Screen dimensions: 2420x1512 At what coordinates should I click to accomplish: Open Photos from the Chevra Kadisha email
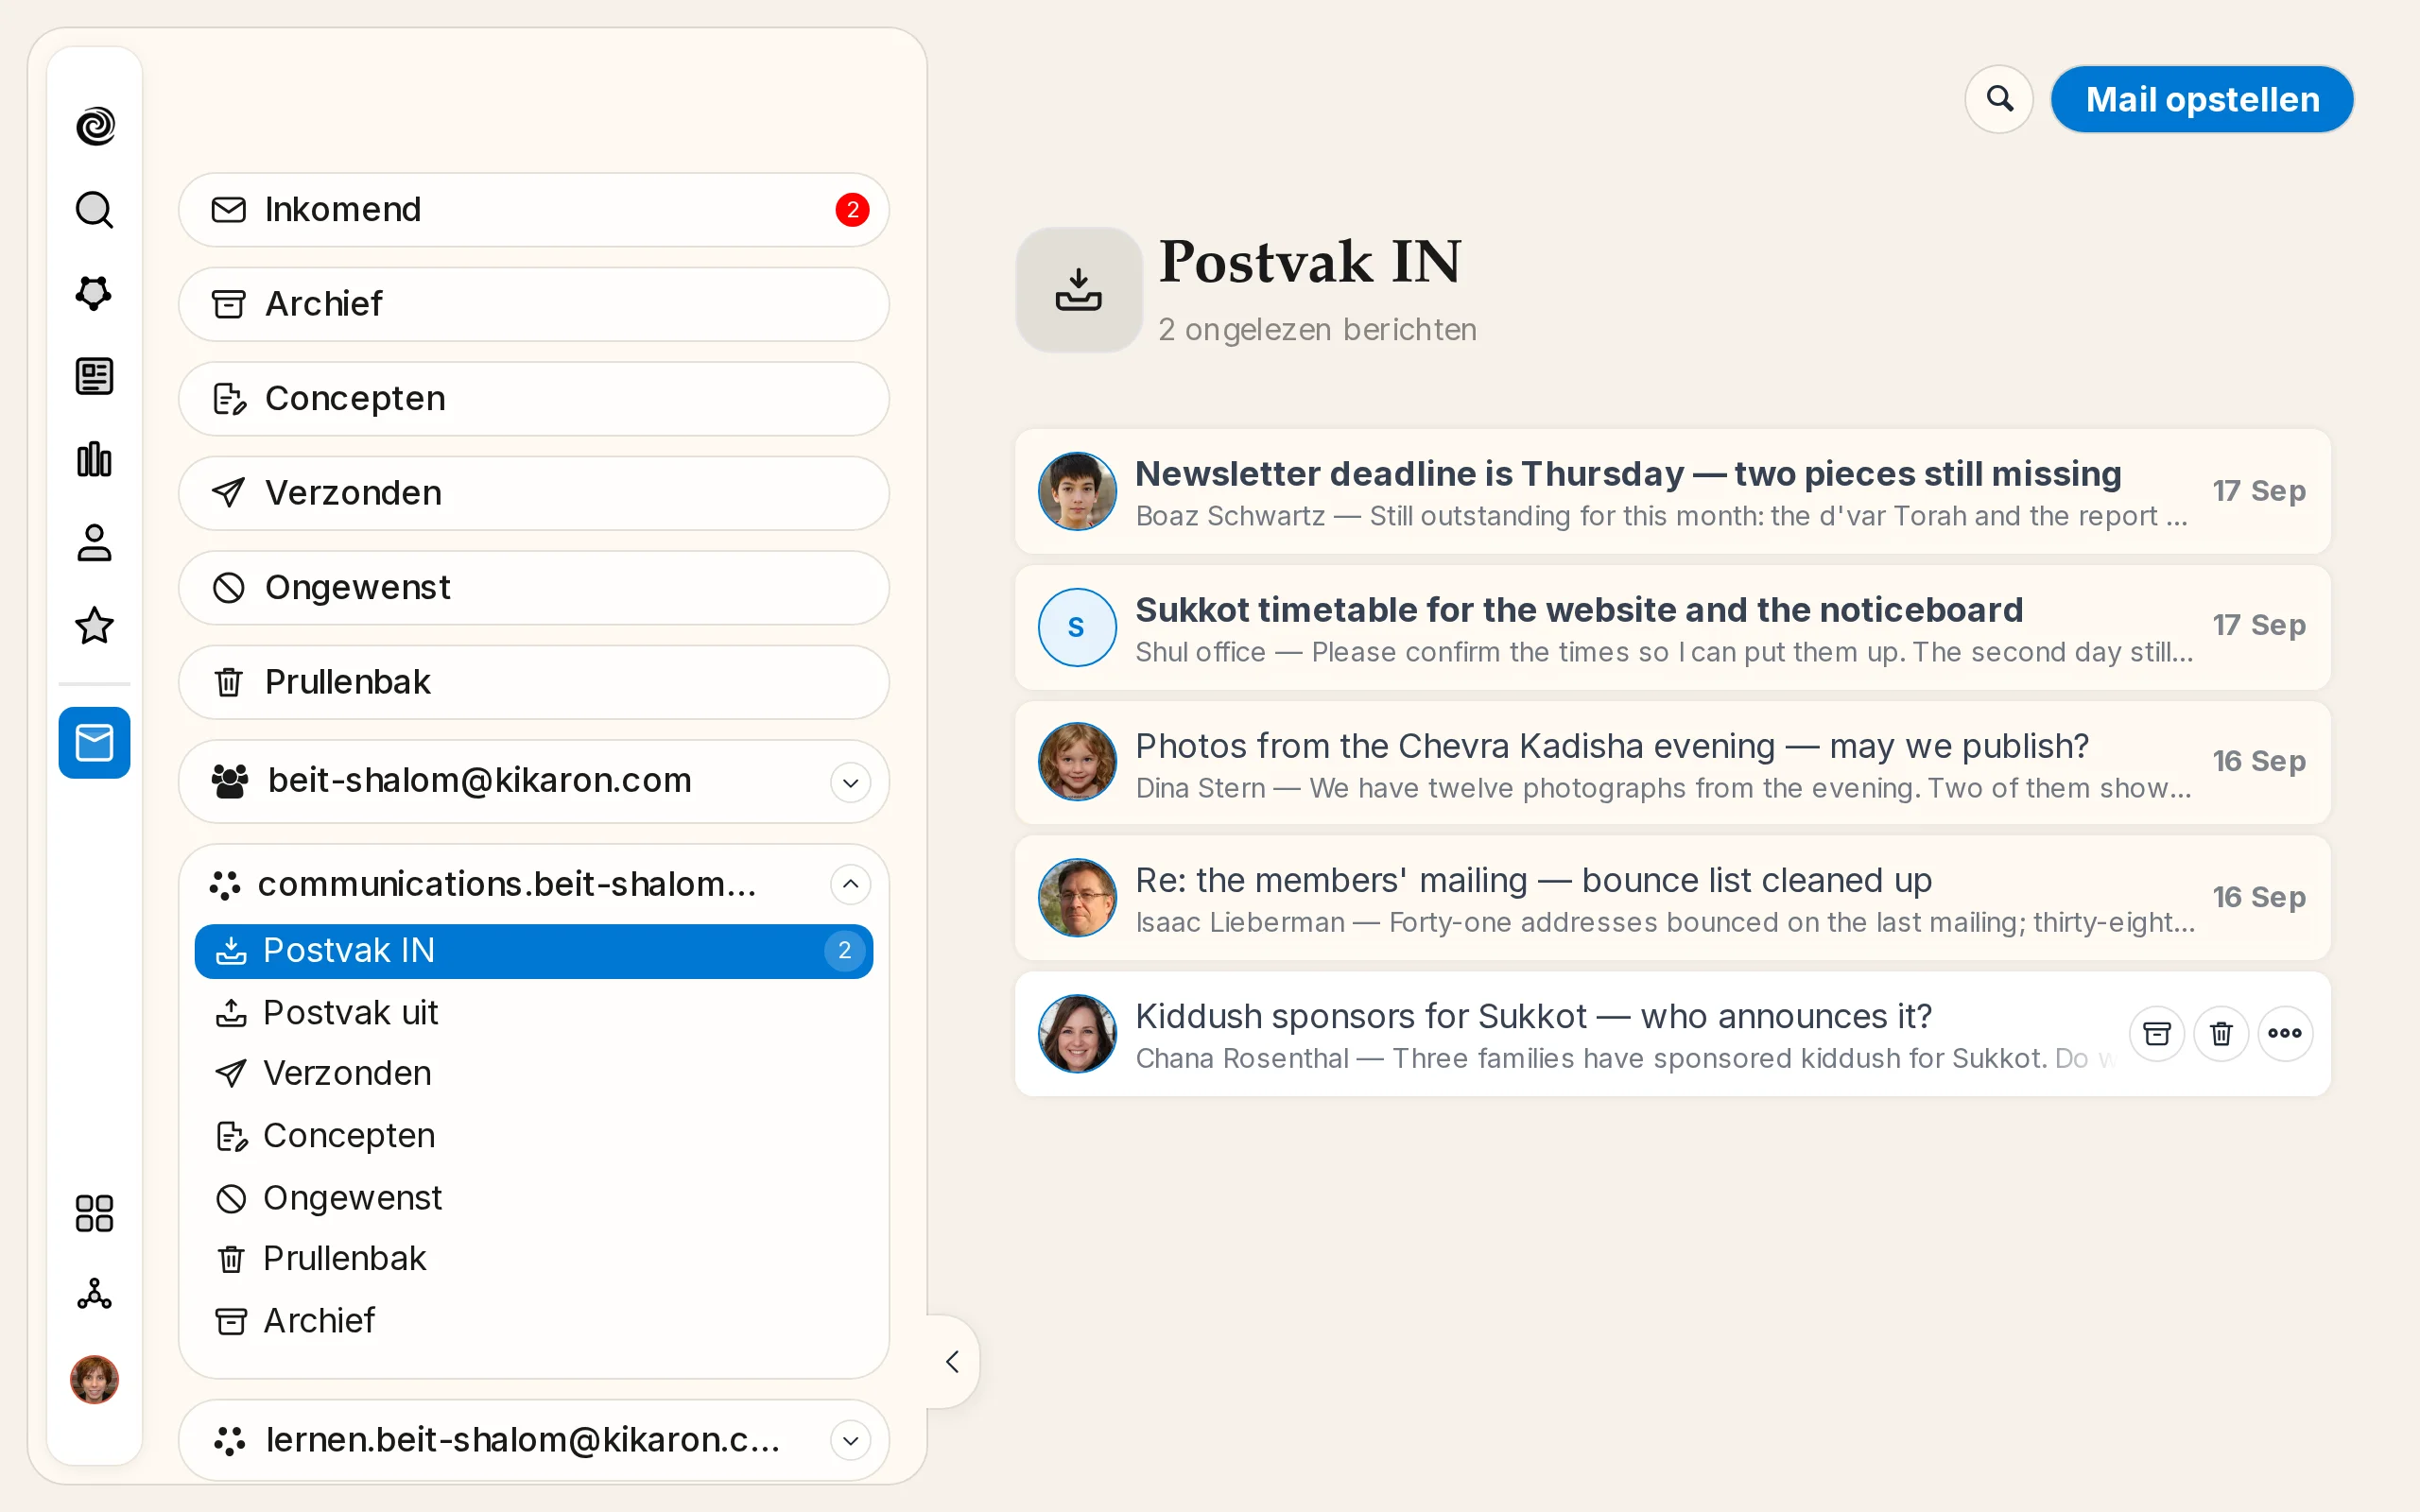1672,763
